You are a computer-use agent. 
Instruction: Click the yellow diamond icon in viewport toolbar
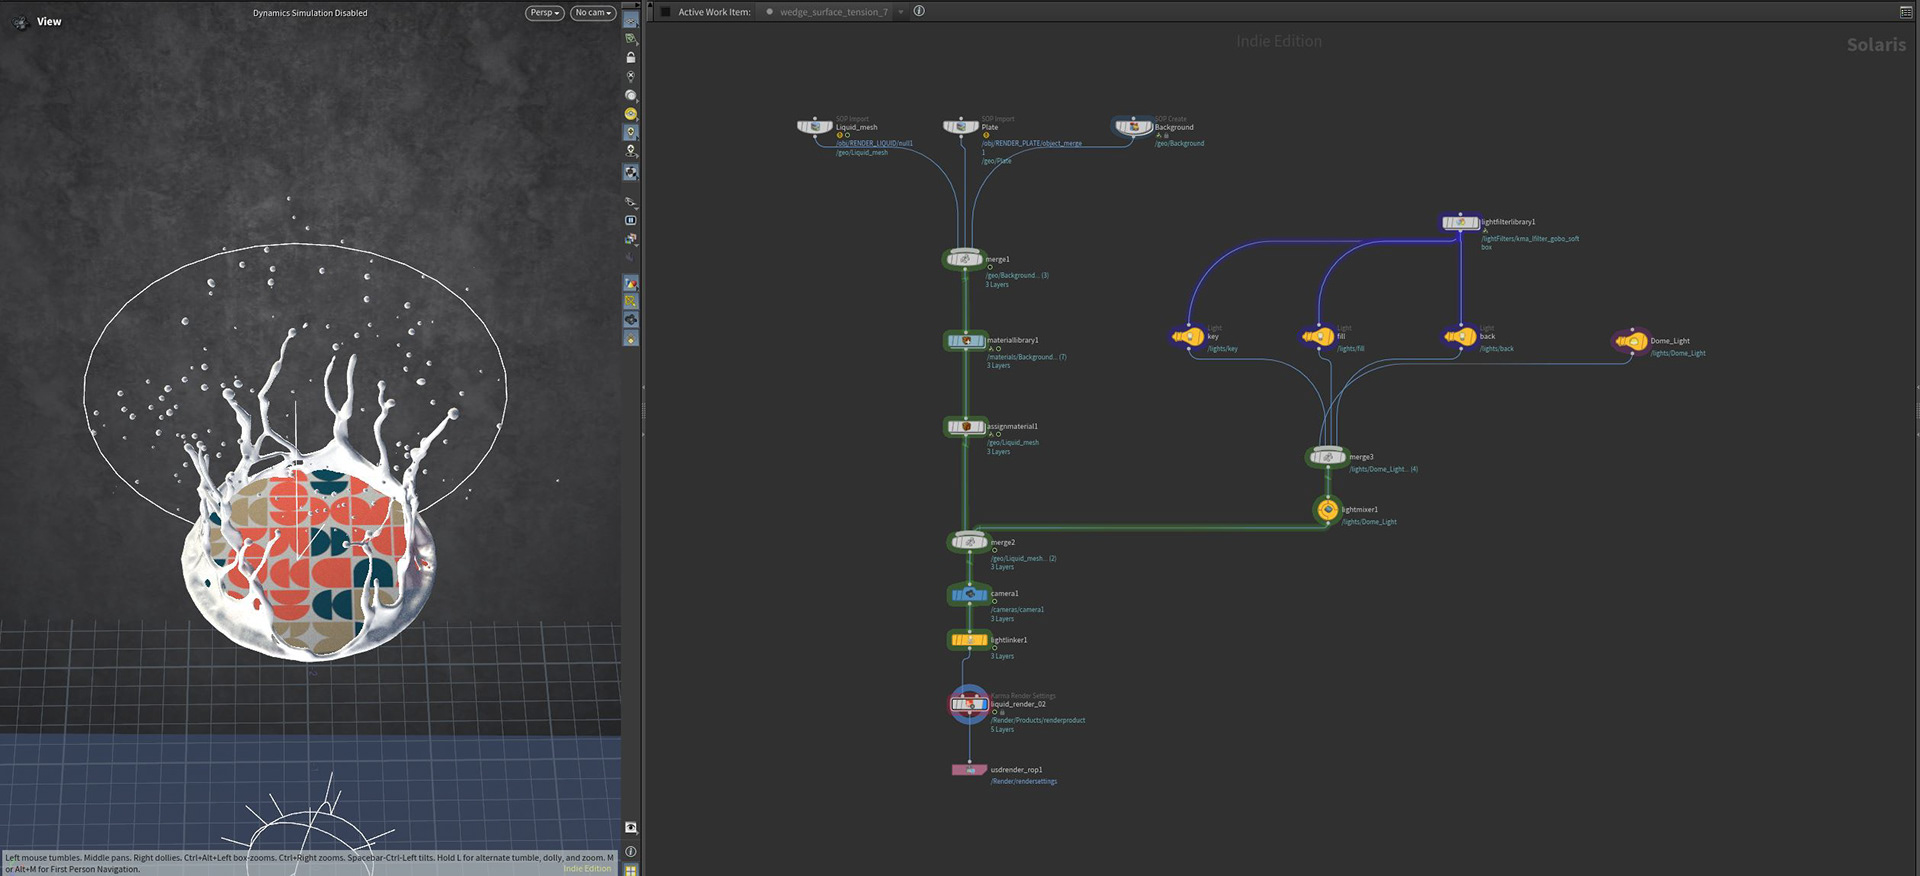(631, 339)
